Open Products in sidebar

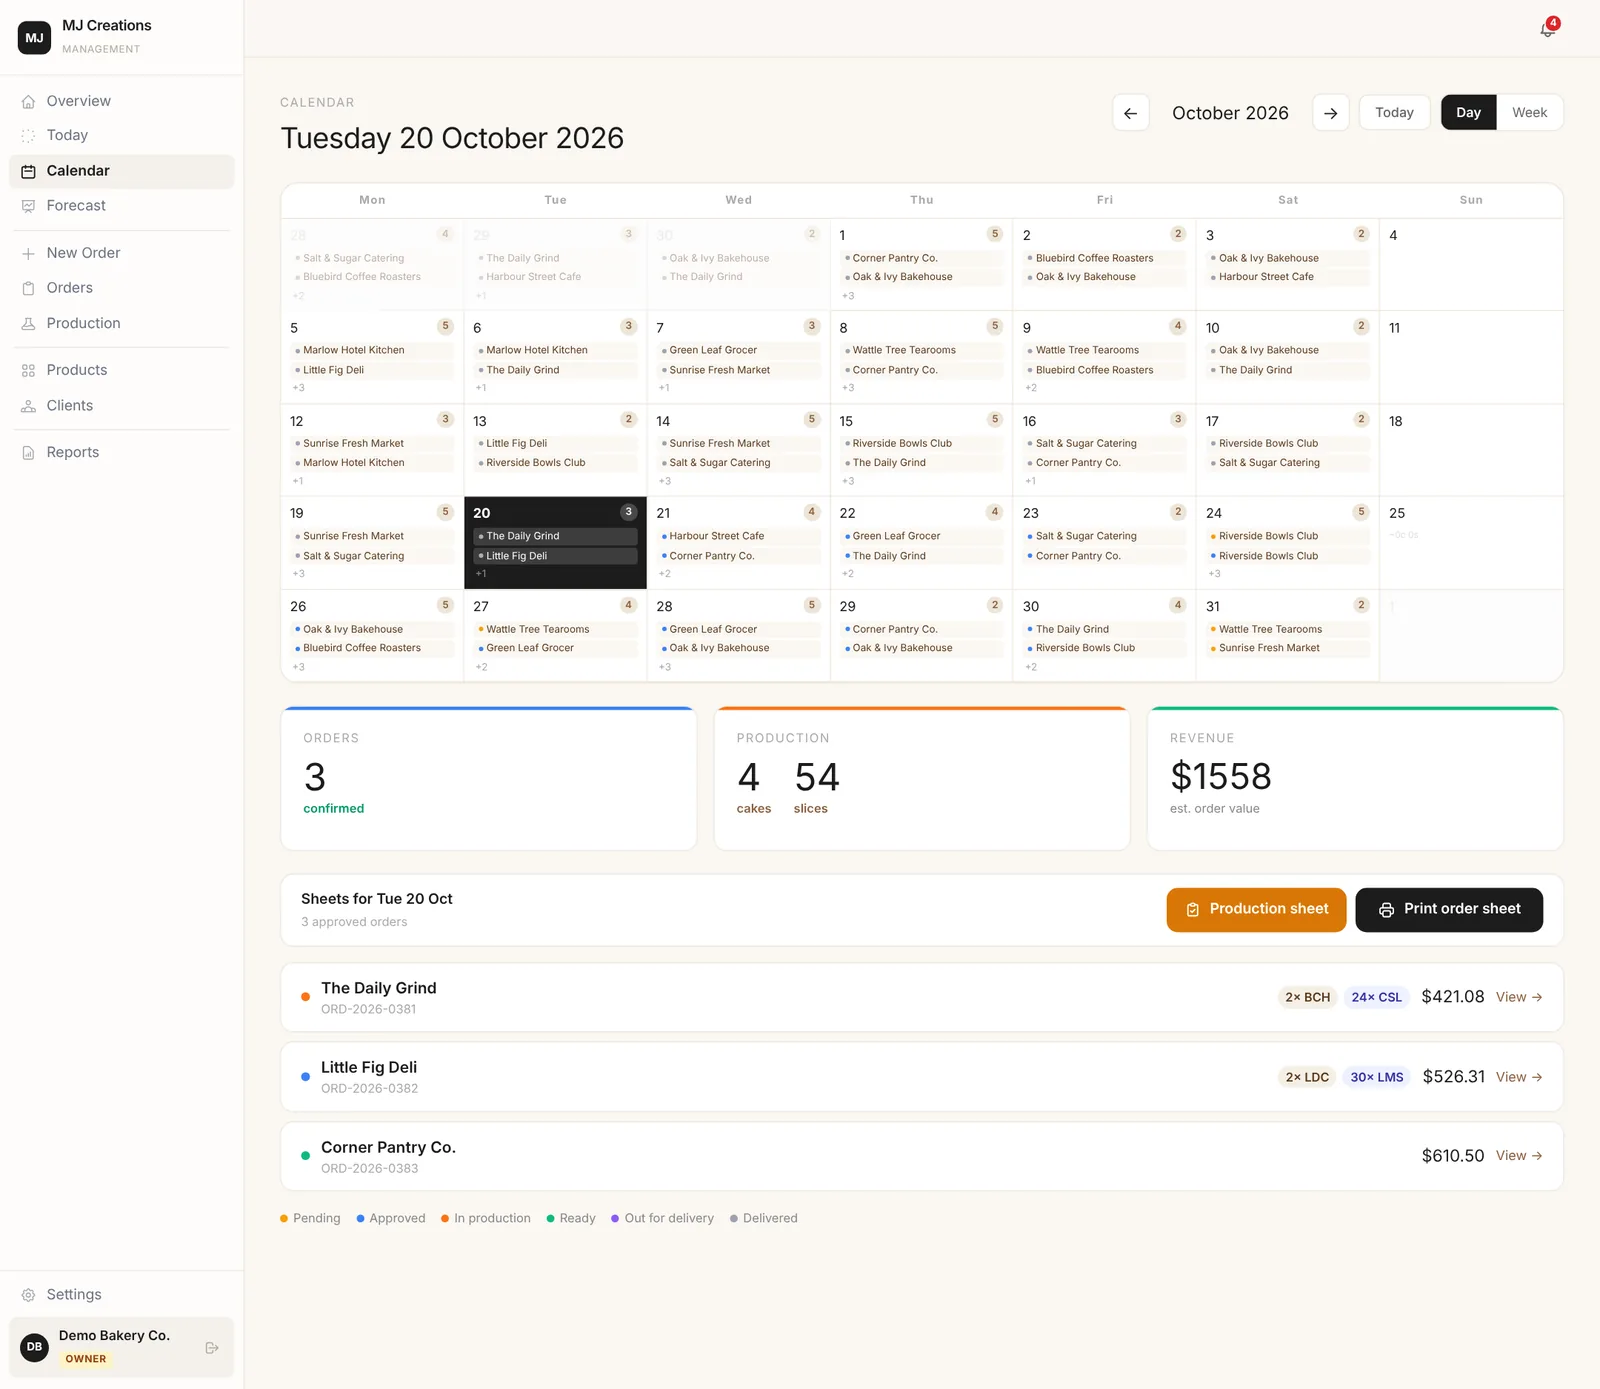[122, 370]
